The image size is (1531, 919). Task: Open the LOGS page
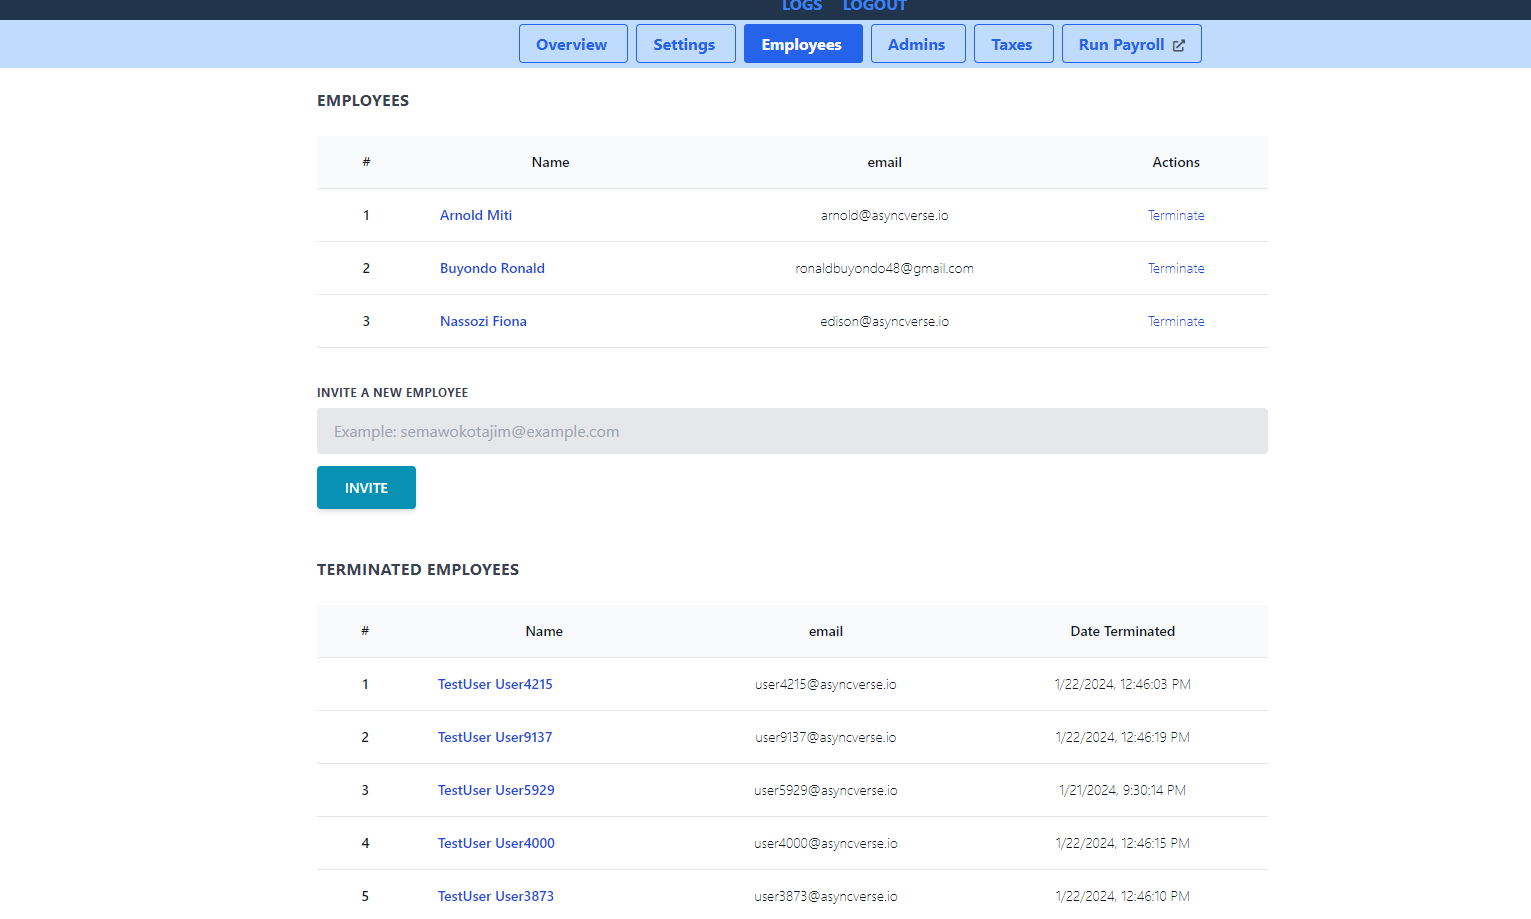tap(801, 6)
